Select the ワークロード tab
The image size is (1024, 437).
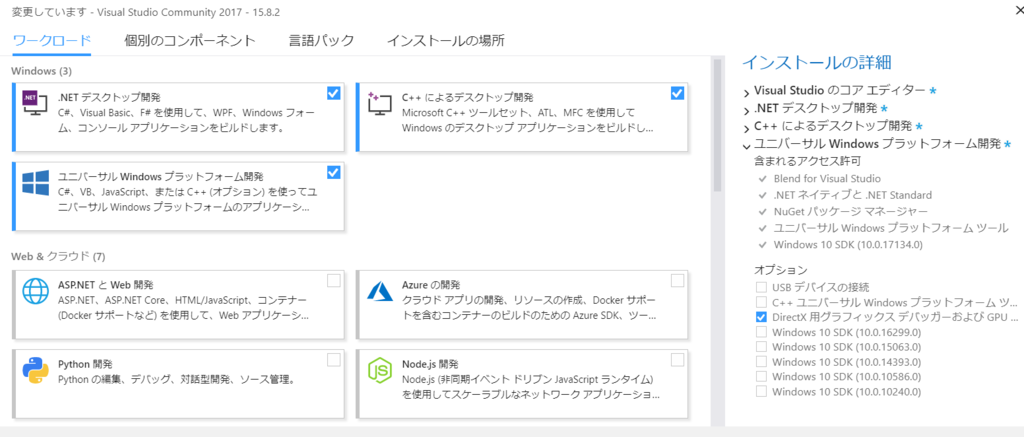[52, 40]
